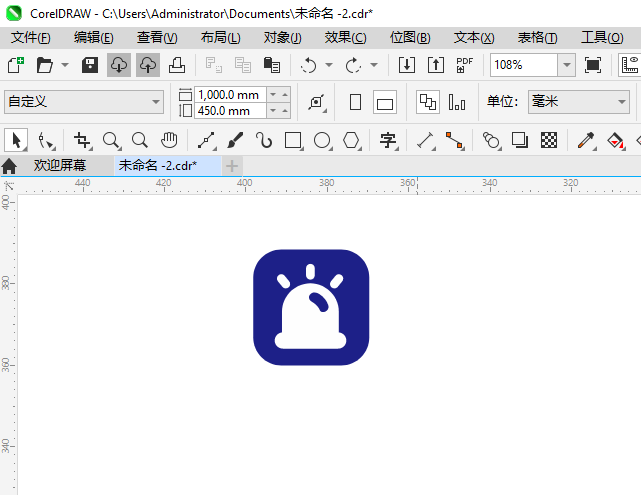Select the Polygon tool
This screenshot has width=641, height=495.
tap(352, 141)
